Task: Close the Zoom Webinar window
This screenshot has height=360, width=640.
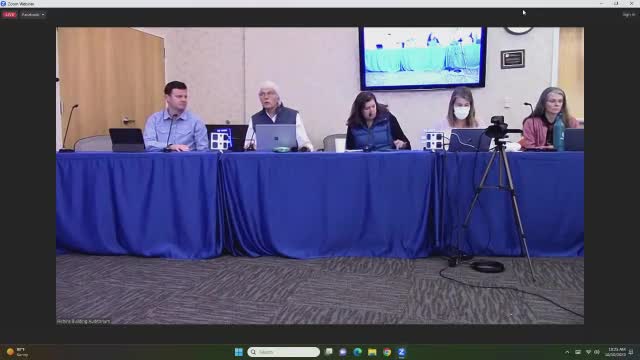Action: click(631, 3)
